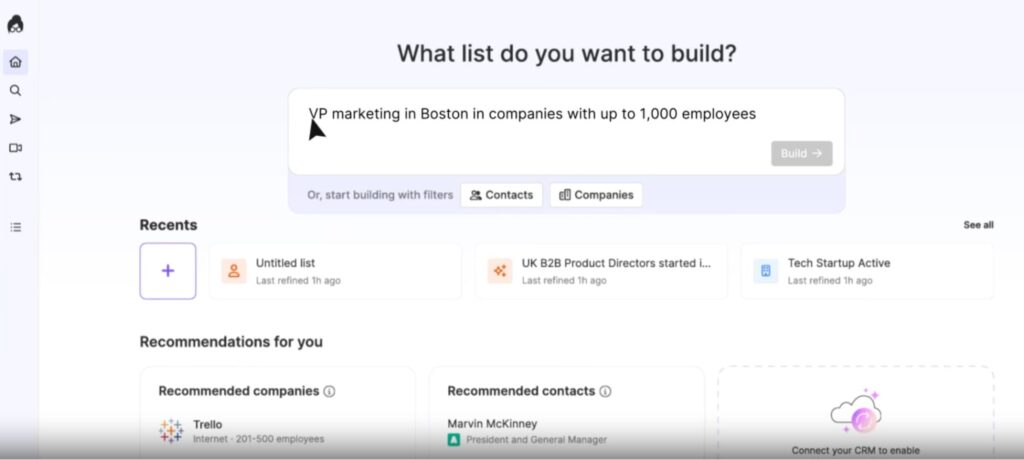Click the building icon of Tech Startup Active
Screen dimensions: 1024x460
765,271
